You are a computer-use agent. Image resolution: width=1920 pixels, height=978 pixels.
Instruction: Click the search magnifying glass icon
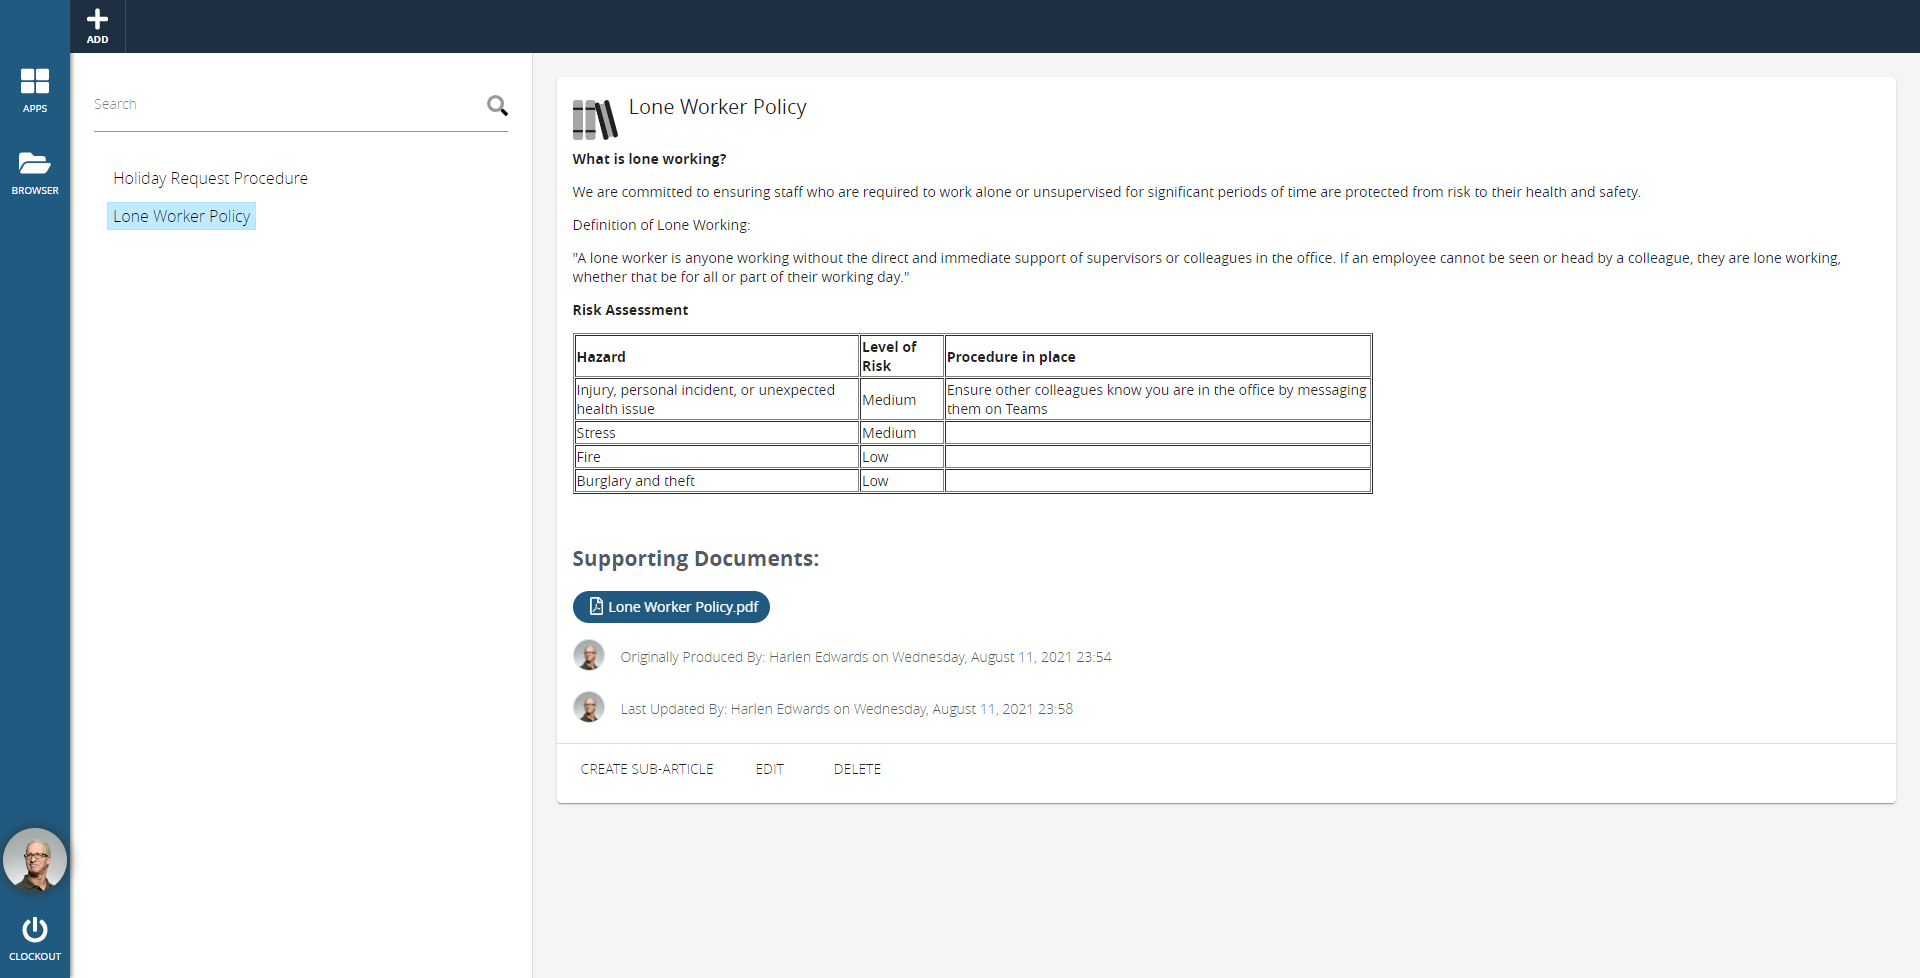point(497,105)
